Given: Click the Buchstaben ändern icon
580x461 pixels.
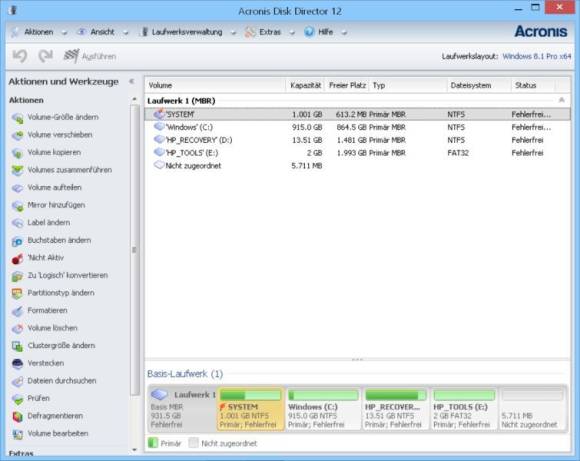Looking at the screenshot, I should pyautogui.click(x=17, y=241).
